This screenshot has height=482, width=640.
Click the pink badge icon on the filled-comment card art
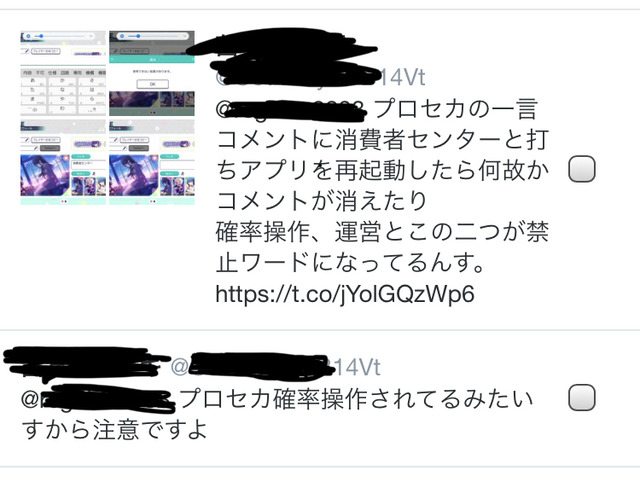coord(66,158)
